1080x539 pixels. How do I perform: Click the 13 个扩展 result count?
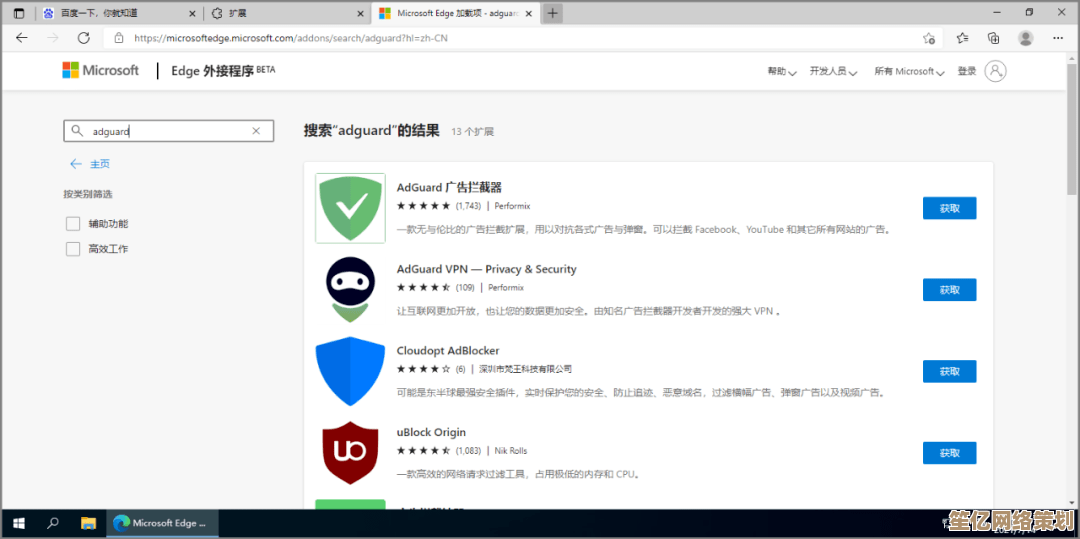(472, 131)
